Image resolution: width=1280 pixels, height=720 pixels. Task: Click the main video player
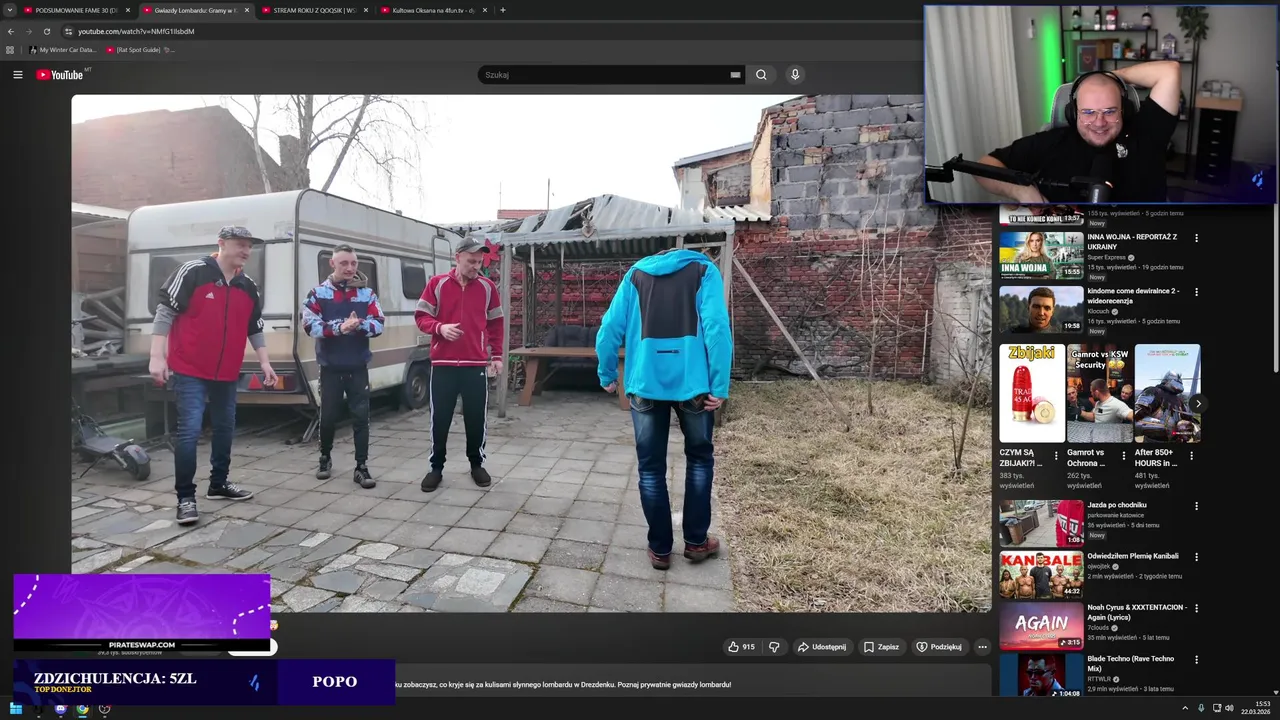pyautogui.click(x=531, y=353)
